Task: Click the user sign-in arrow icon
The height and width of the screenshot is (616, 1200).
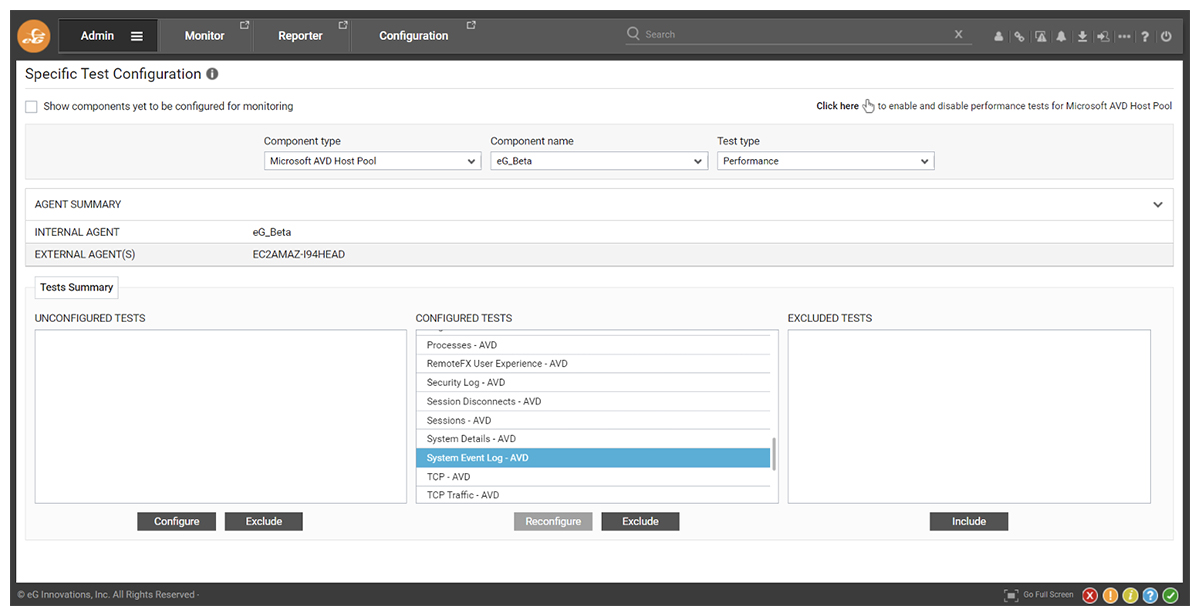Action: click(x=1103, y=36)
